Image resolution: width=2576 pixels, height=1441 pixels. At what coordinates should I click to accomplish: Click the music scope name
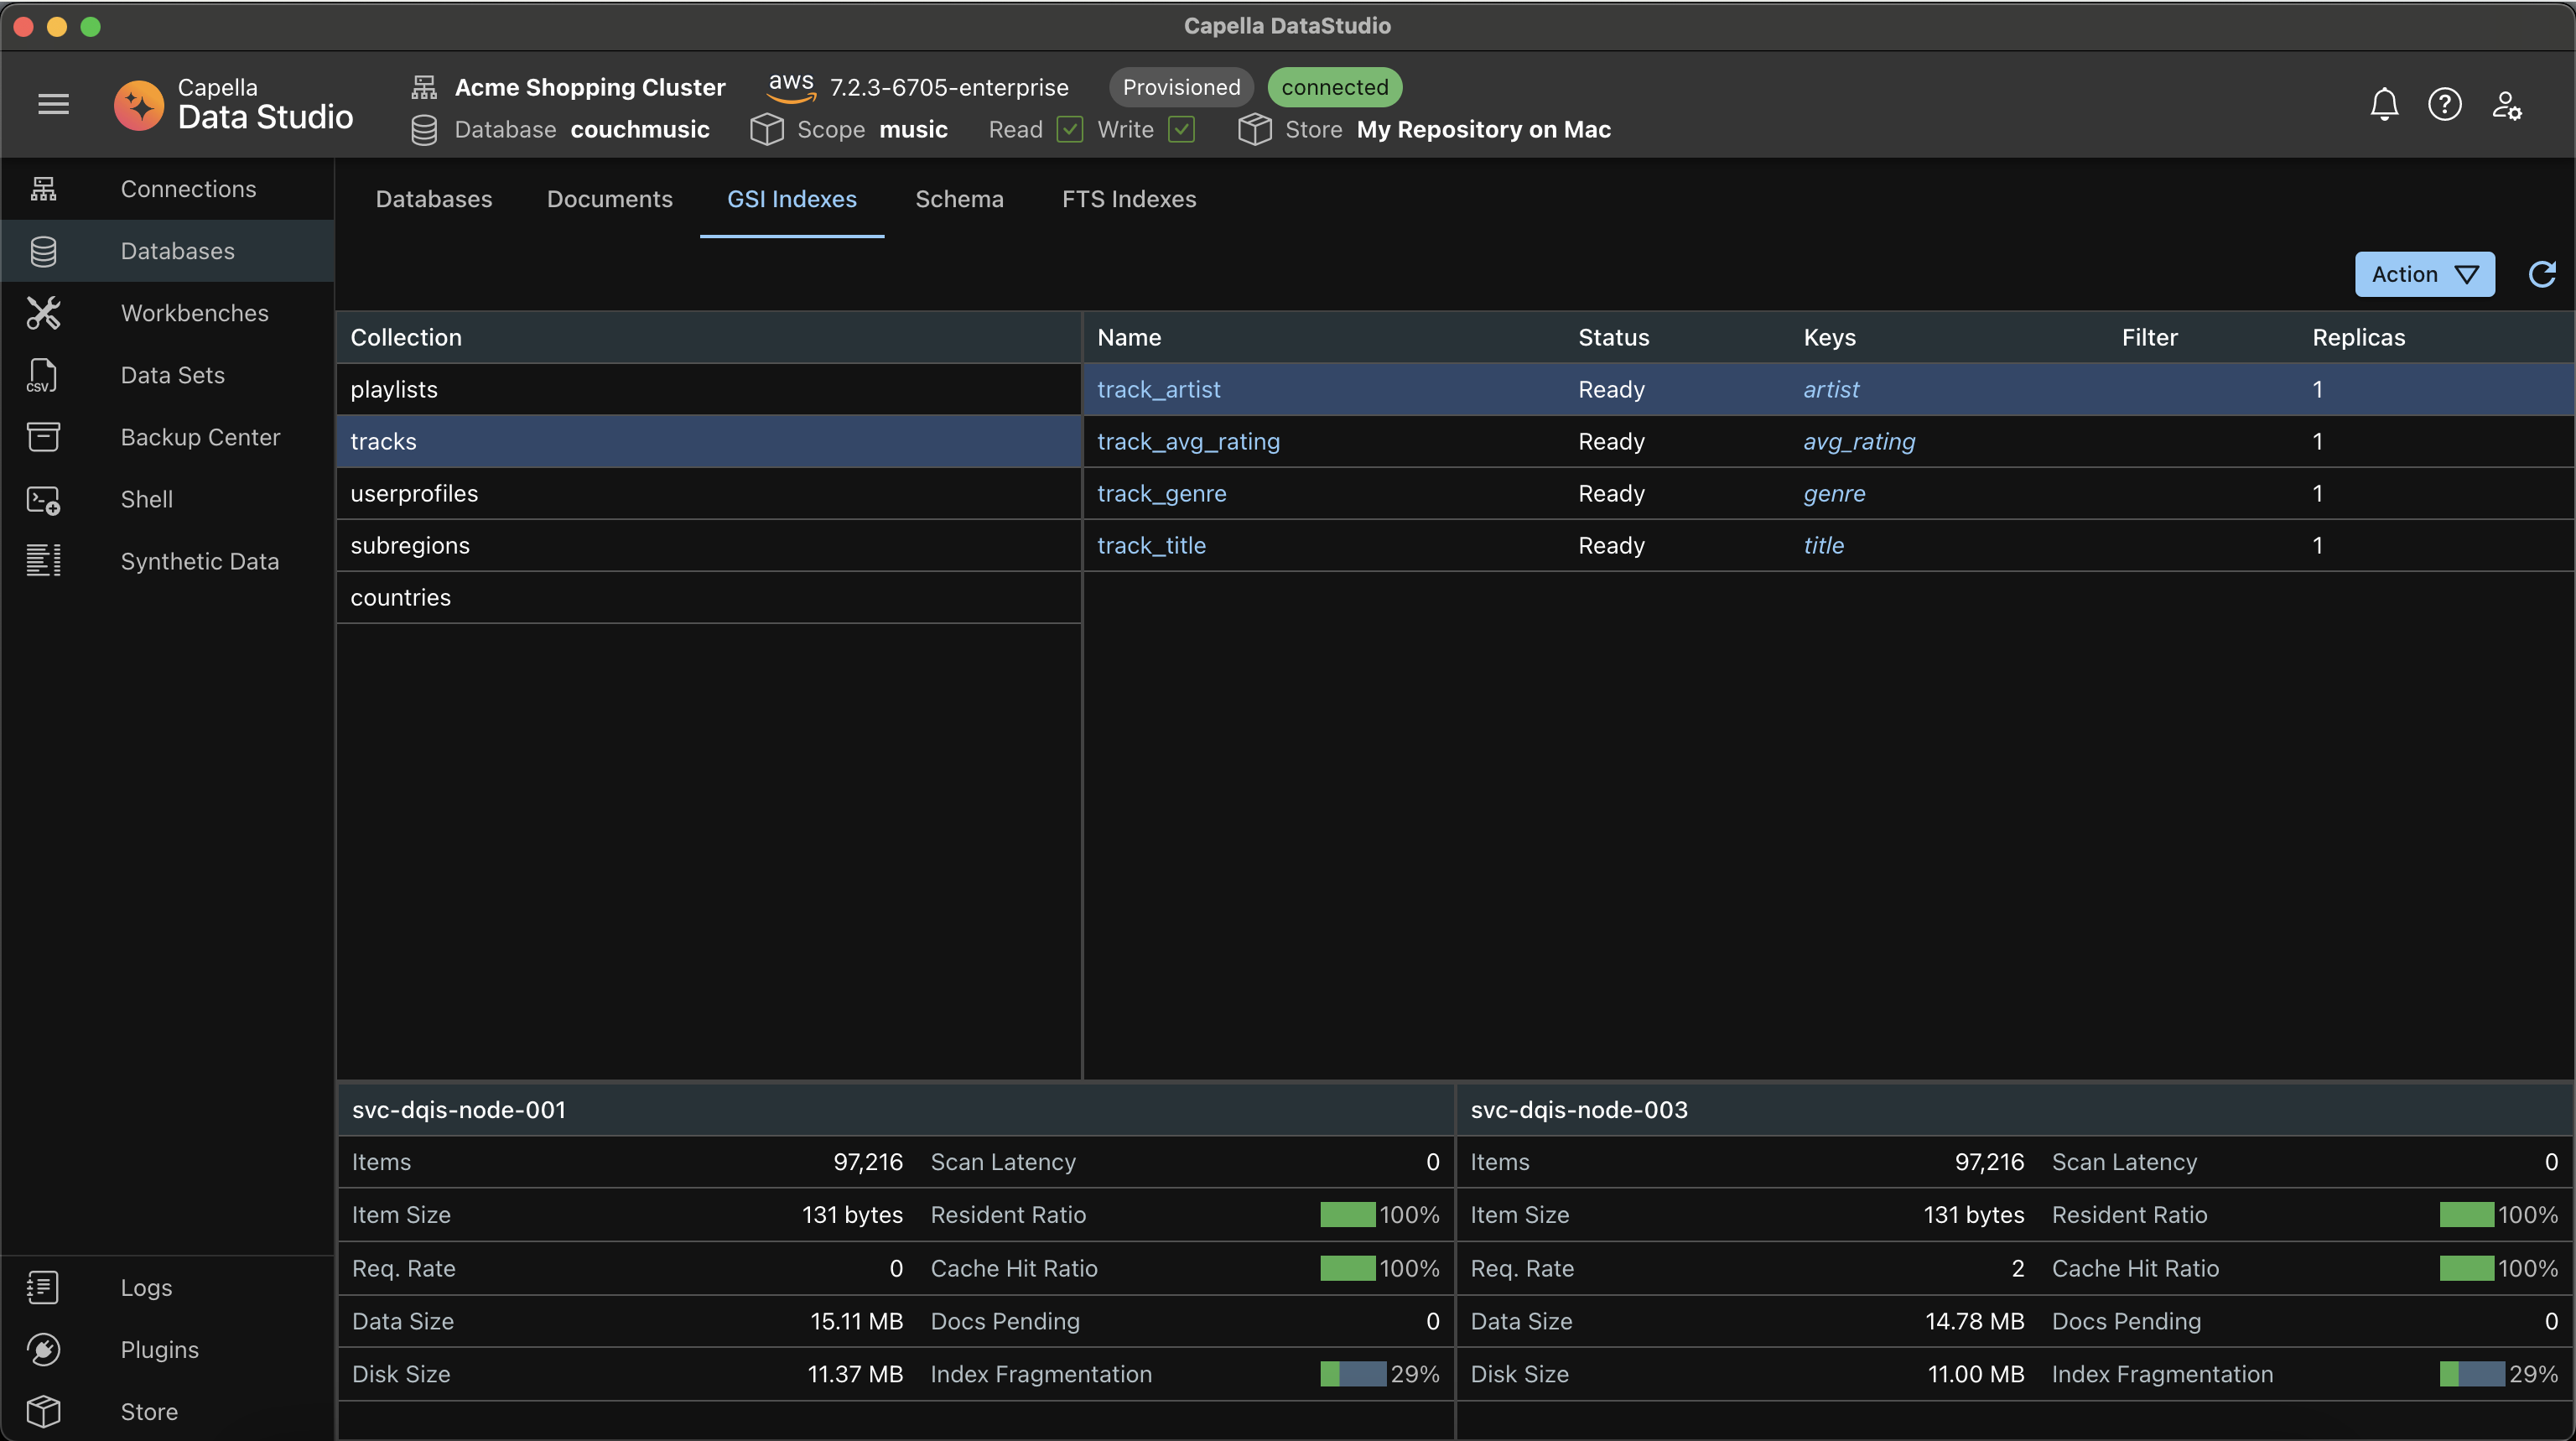(x=913, y=129)
